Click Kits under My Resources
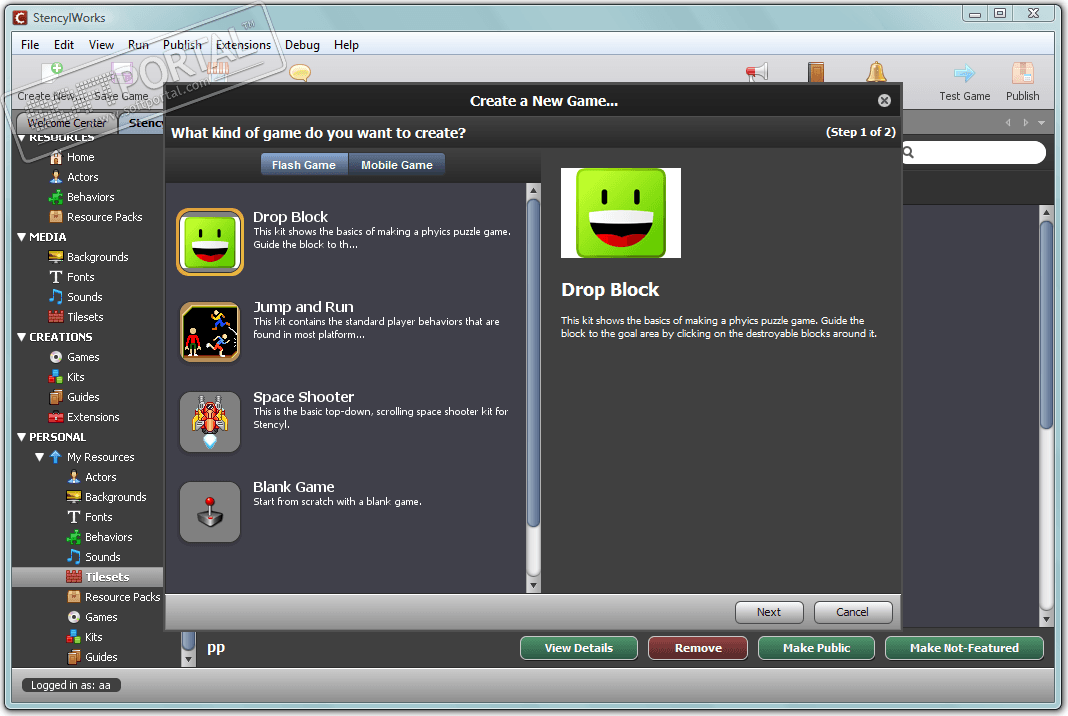Viewport: 1068px width, 716px height. tap(93, 637)
